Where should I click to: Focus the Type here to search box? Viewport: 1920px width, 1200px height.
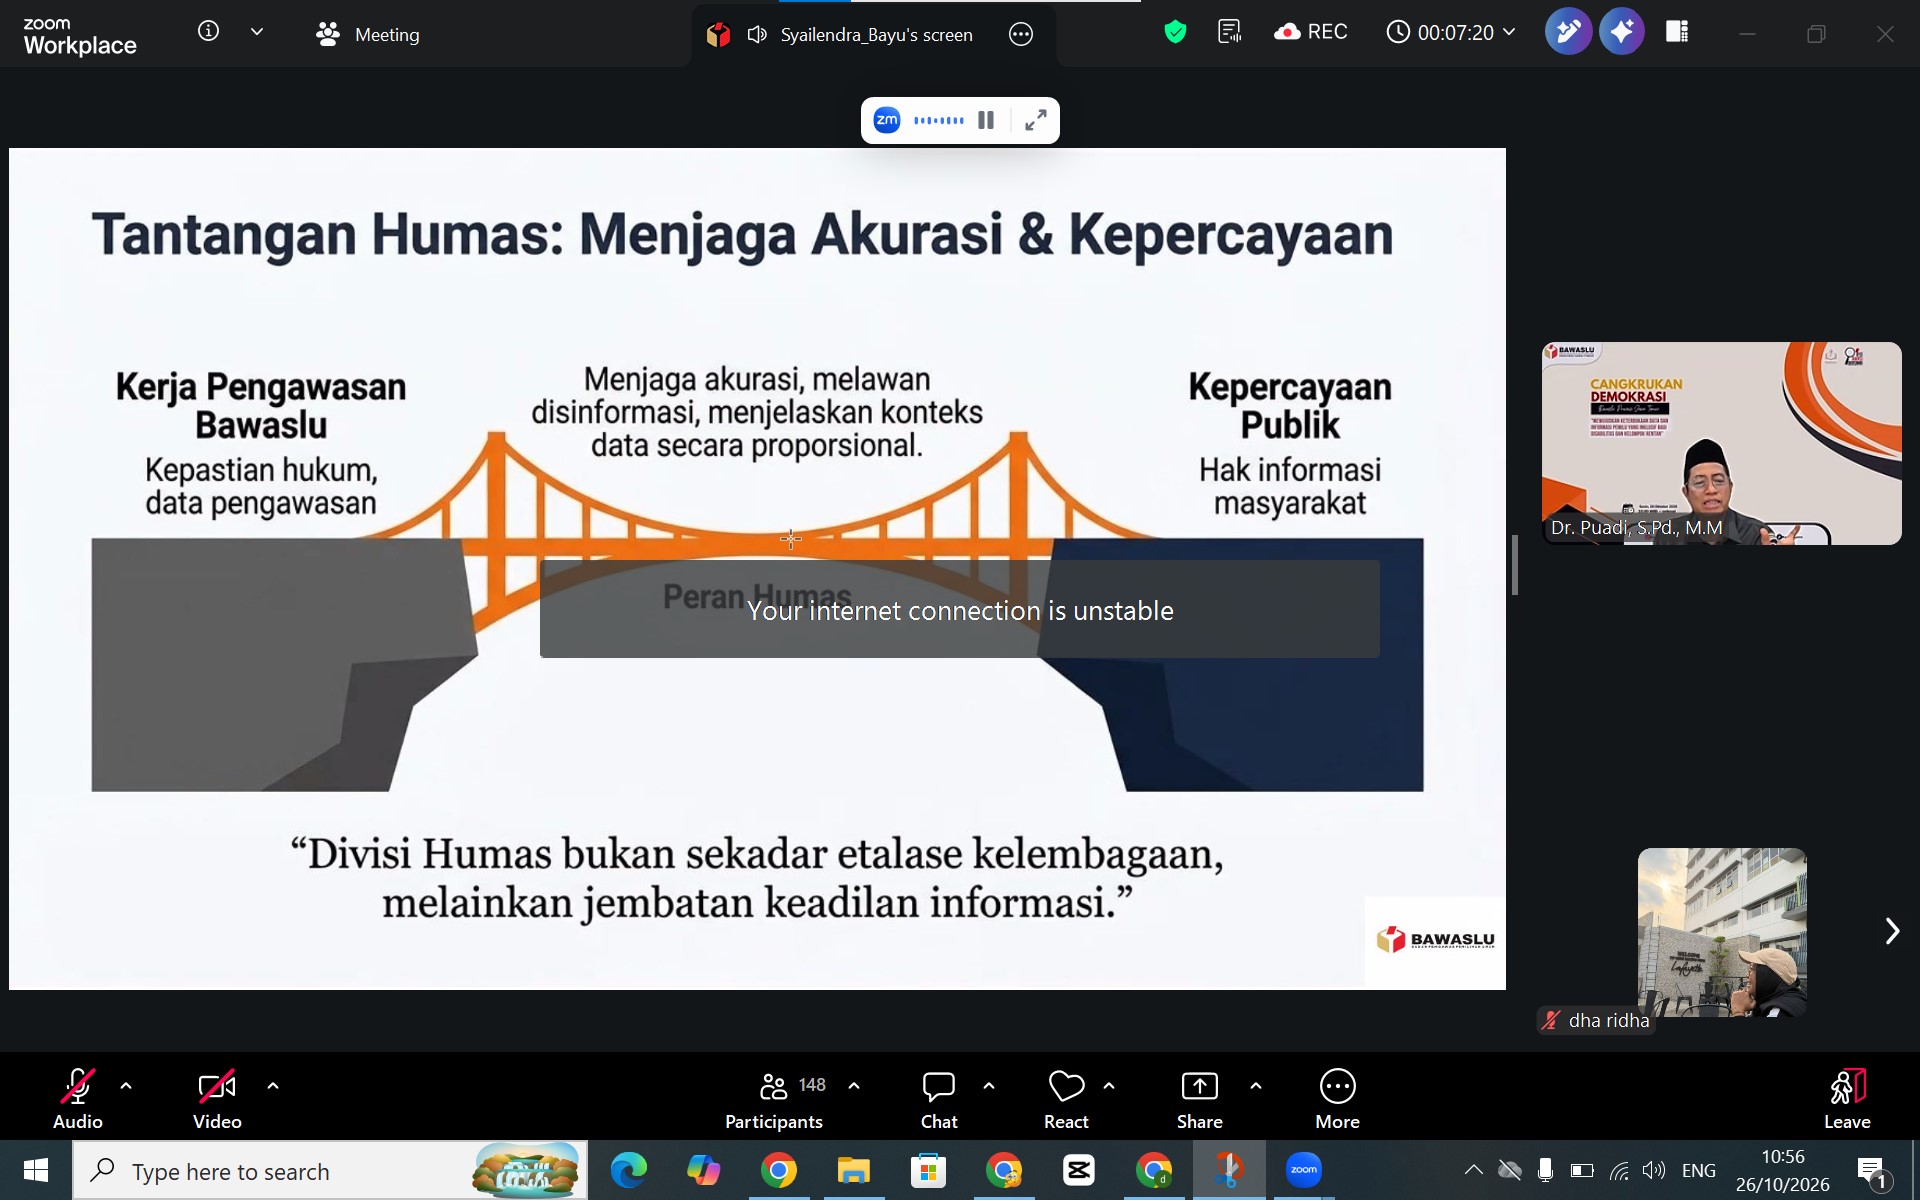pyautogui.click(x=330, y=1171)
